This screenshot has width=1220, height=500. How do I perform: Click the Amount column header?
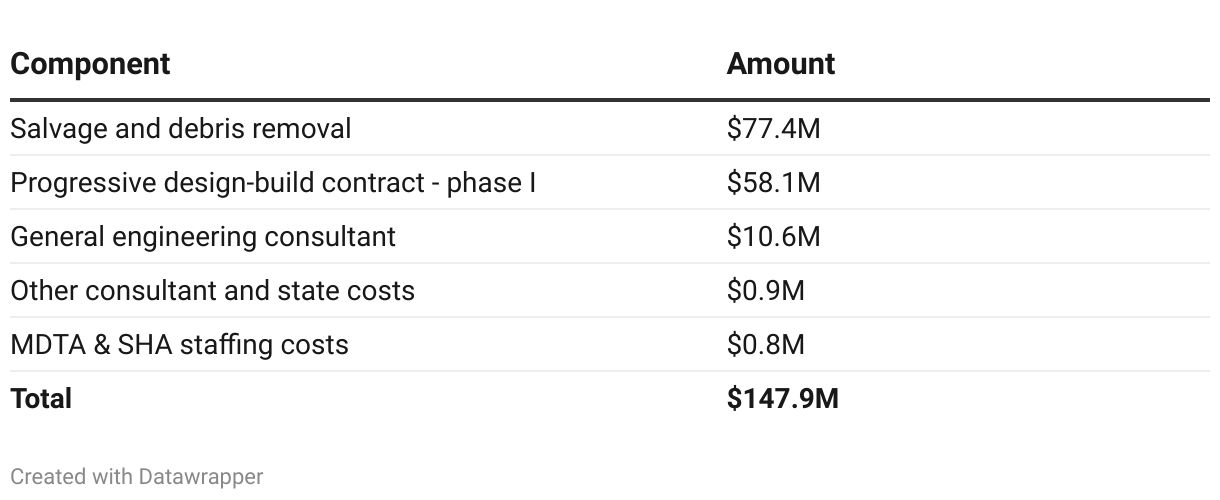[780, 64]
